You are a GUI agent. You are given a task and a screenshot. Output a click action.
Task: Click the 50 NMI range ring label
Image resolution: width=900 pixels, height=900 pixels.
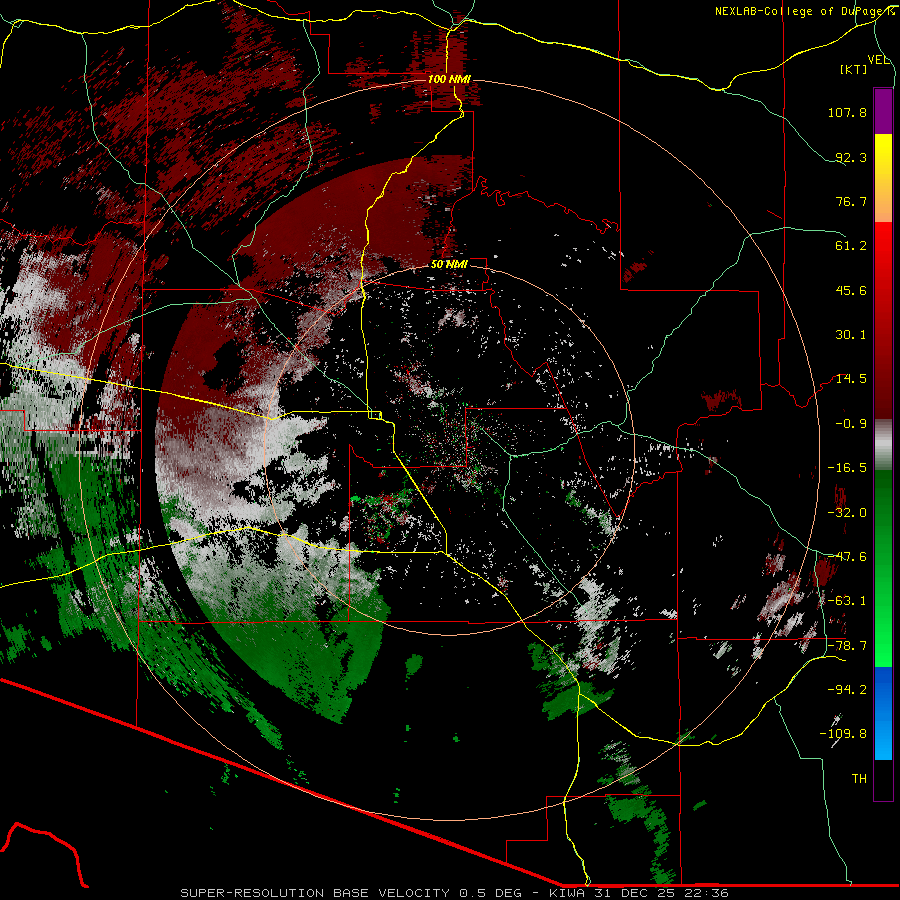(449, 264)
